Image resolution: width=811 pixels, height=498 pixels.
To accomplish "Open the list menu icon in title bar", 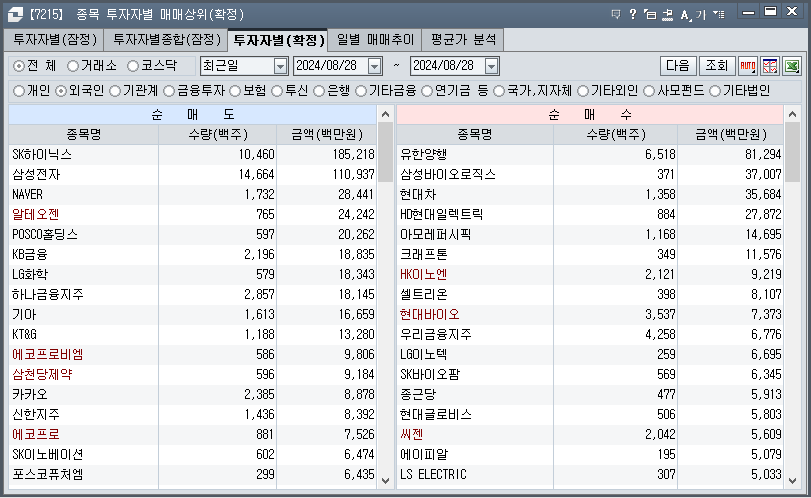I will 718,14.
